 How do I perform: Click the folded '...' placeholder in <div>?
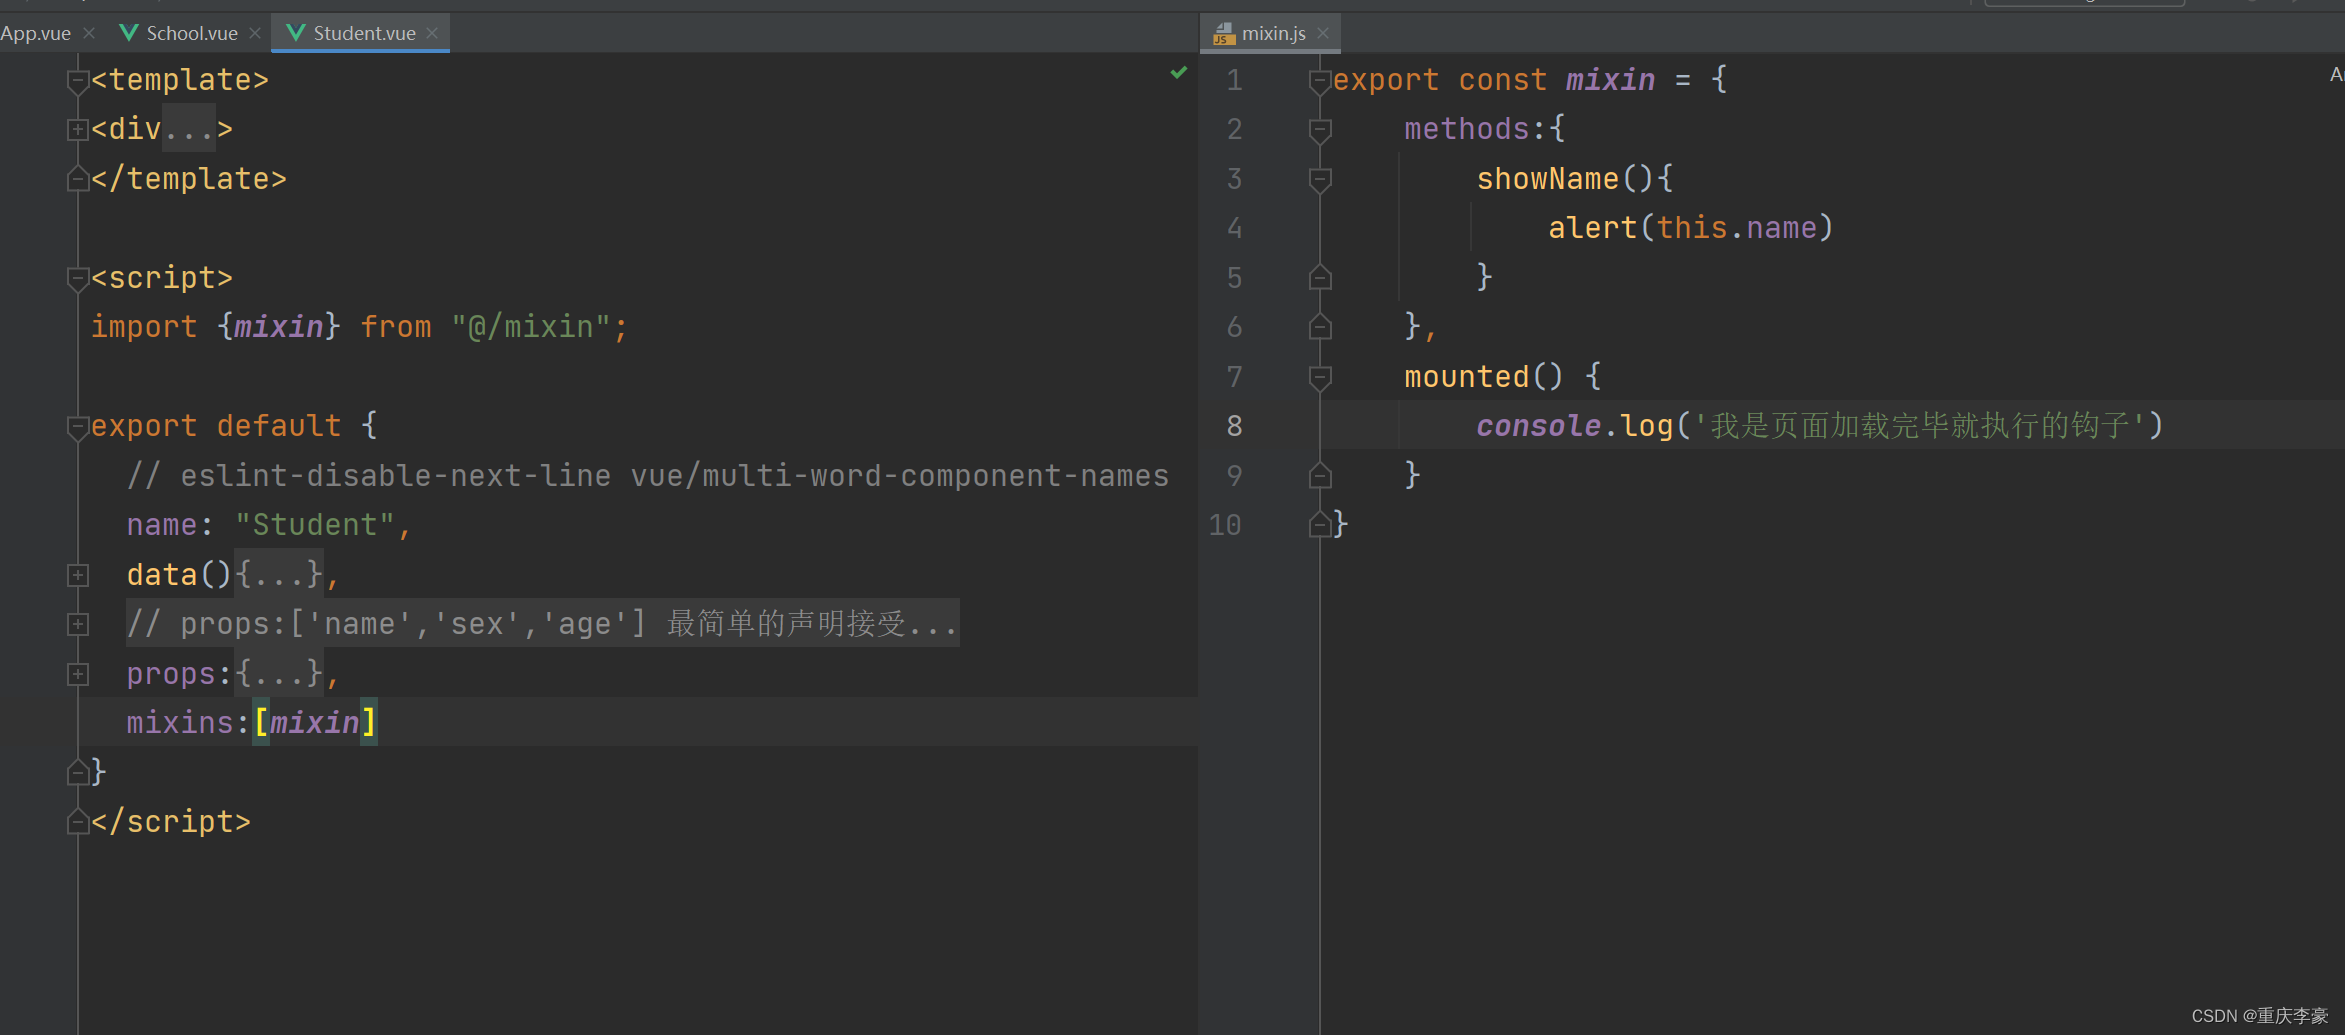[189, 129]
